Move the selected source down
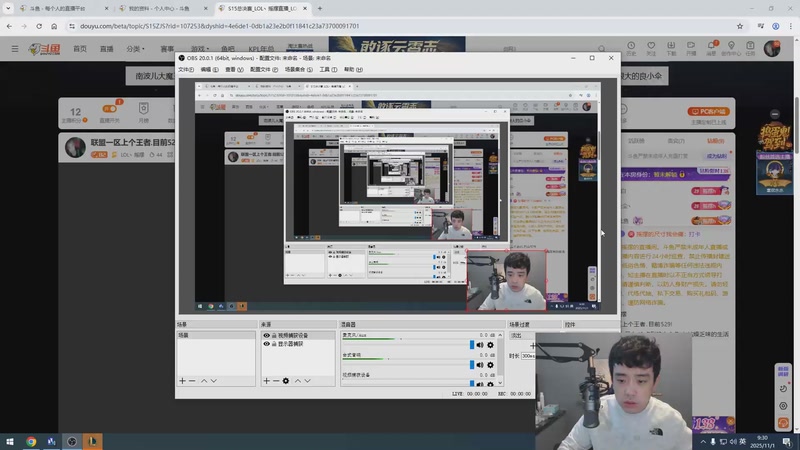Viewport: 800px width, 450px height. 308,381
